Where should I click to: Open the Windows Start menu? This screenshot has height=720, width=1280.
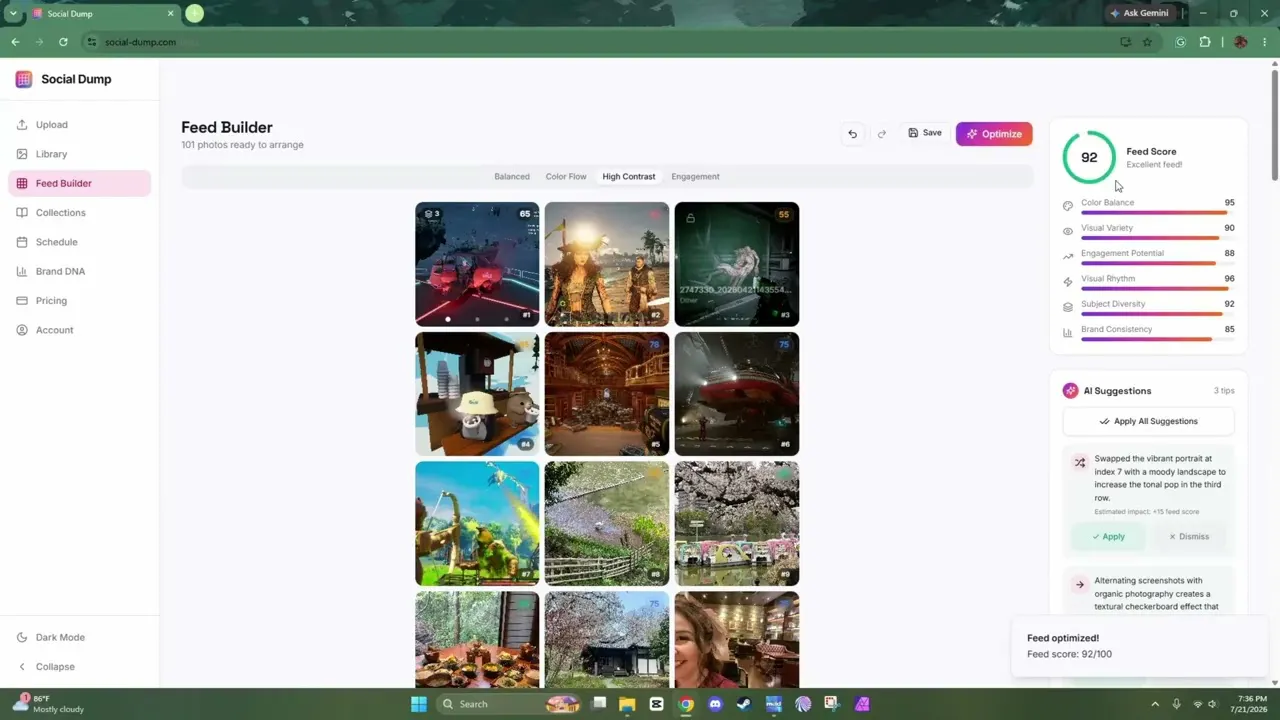tap(419, 704)
